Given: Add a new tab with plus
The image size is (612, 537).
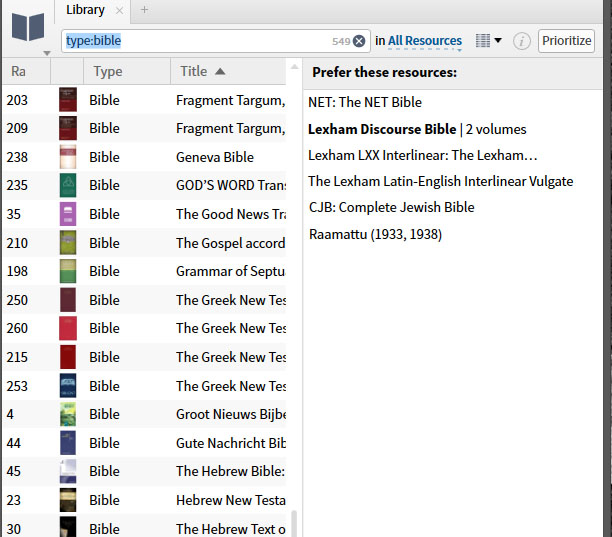Looking at the screenshot, I should (144, 10).
